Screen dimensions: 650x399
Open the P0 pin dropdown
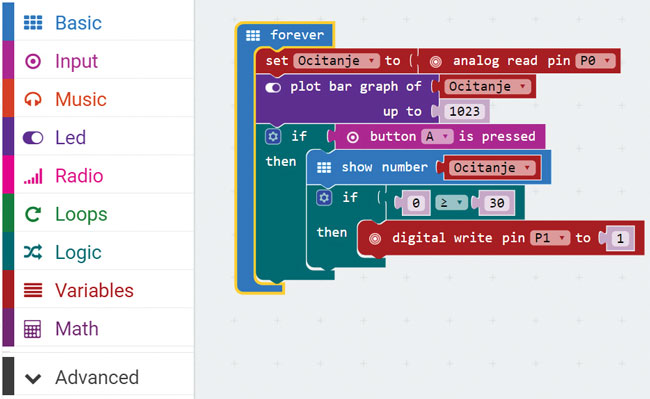(595, 61)
